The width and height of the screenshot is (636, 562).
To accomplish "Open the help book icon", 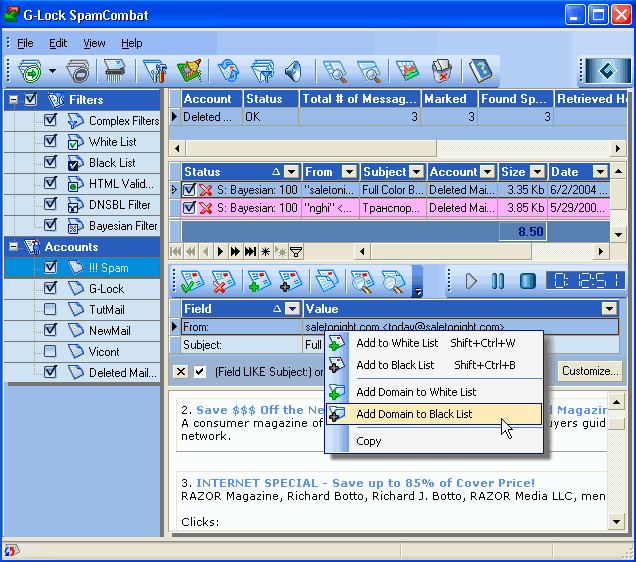I will click(x=480, y=71).
